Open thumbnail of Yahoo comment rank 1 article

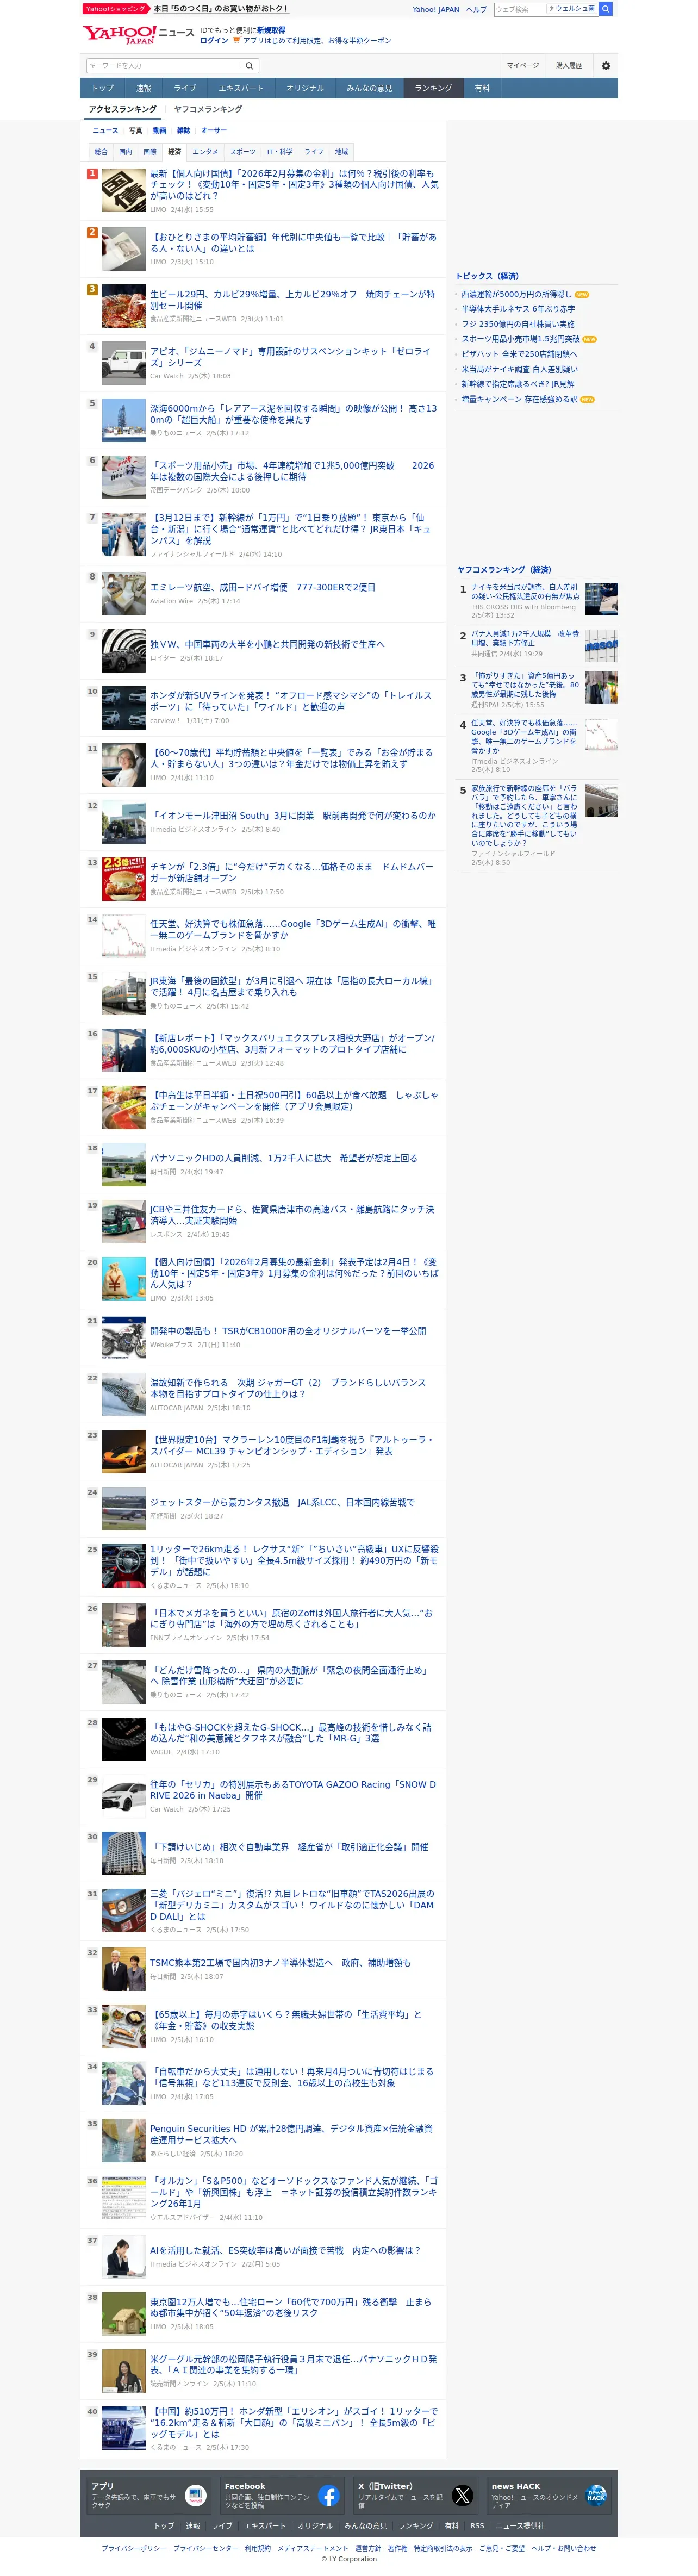(602, 599)
